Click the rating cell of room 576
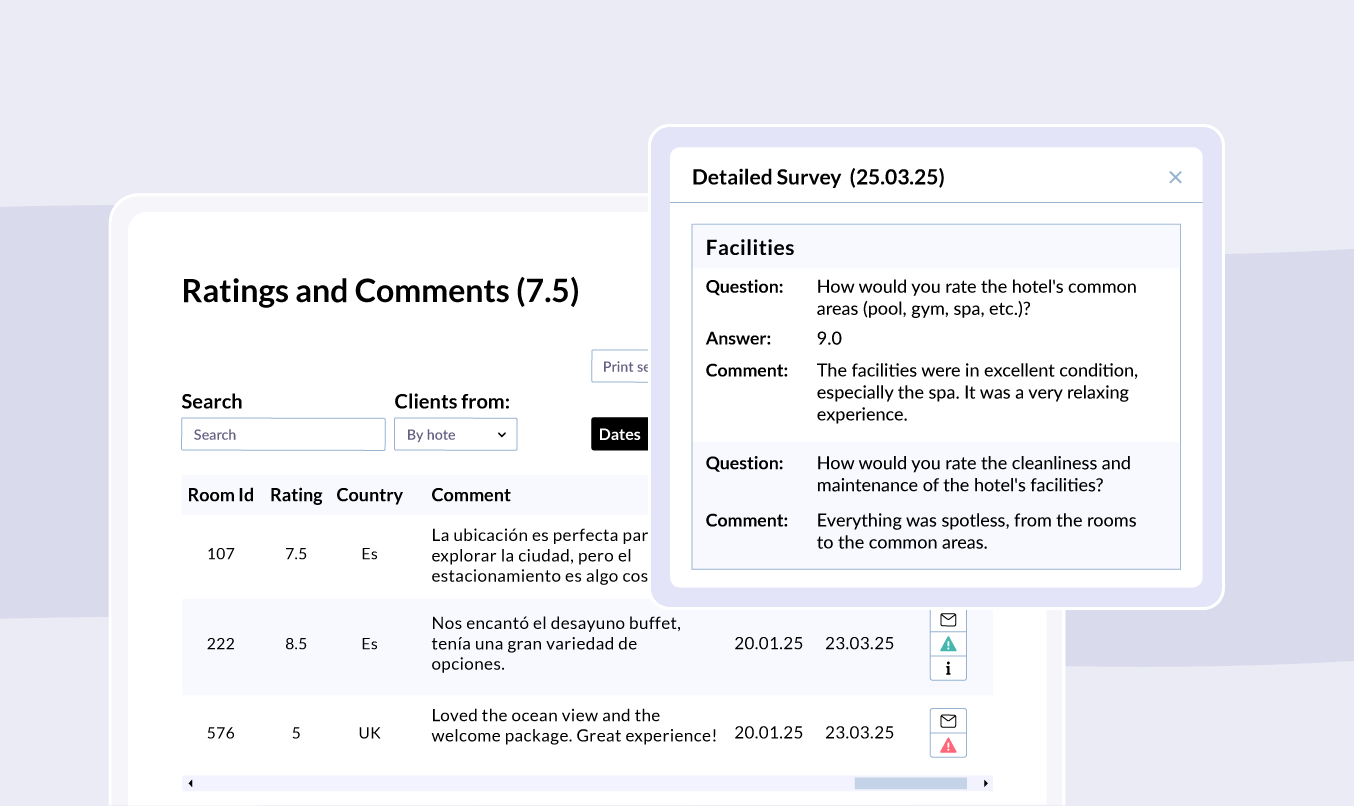1354x806 pixels. (x=296, y=733)
